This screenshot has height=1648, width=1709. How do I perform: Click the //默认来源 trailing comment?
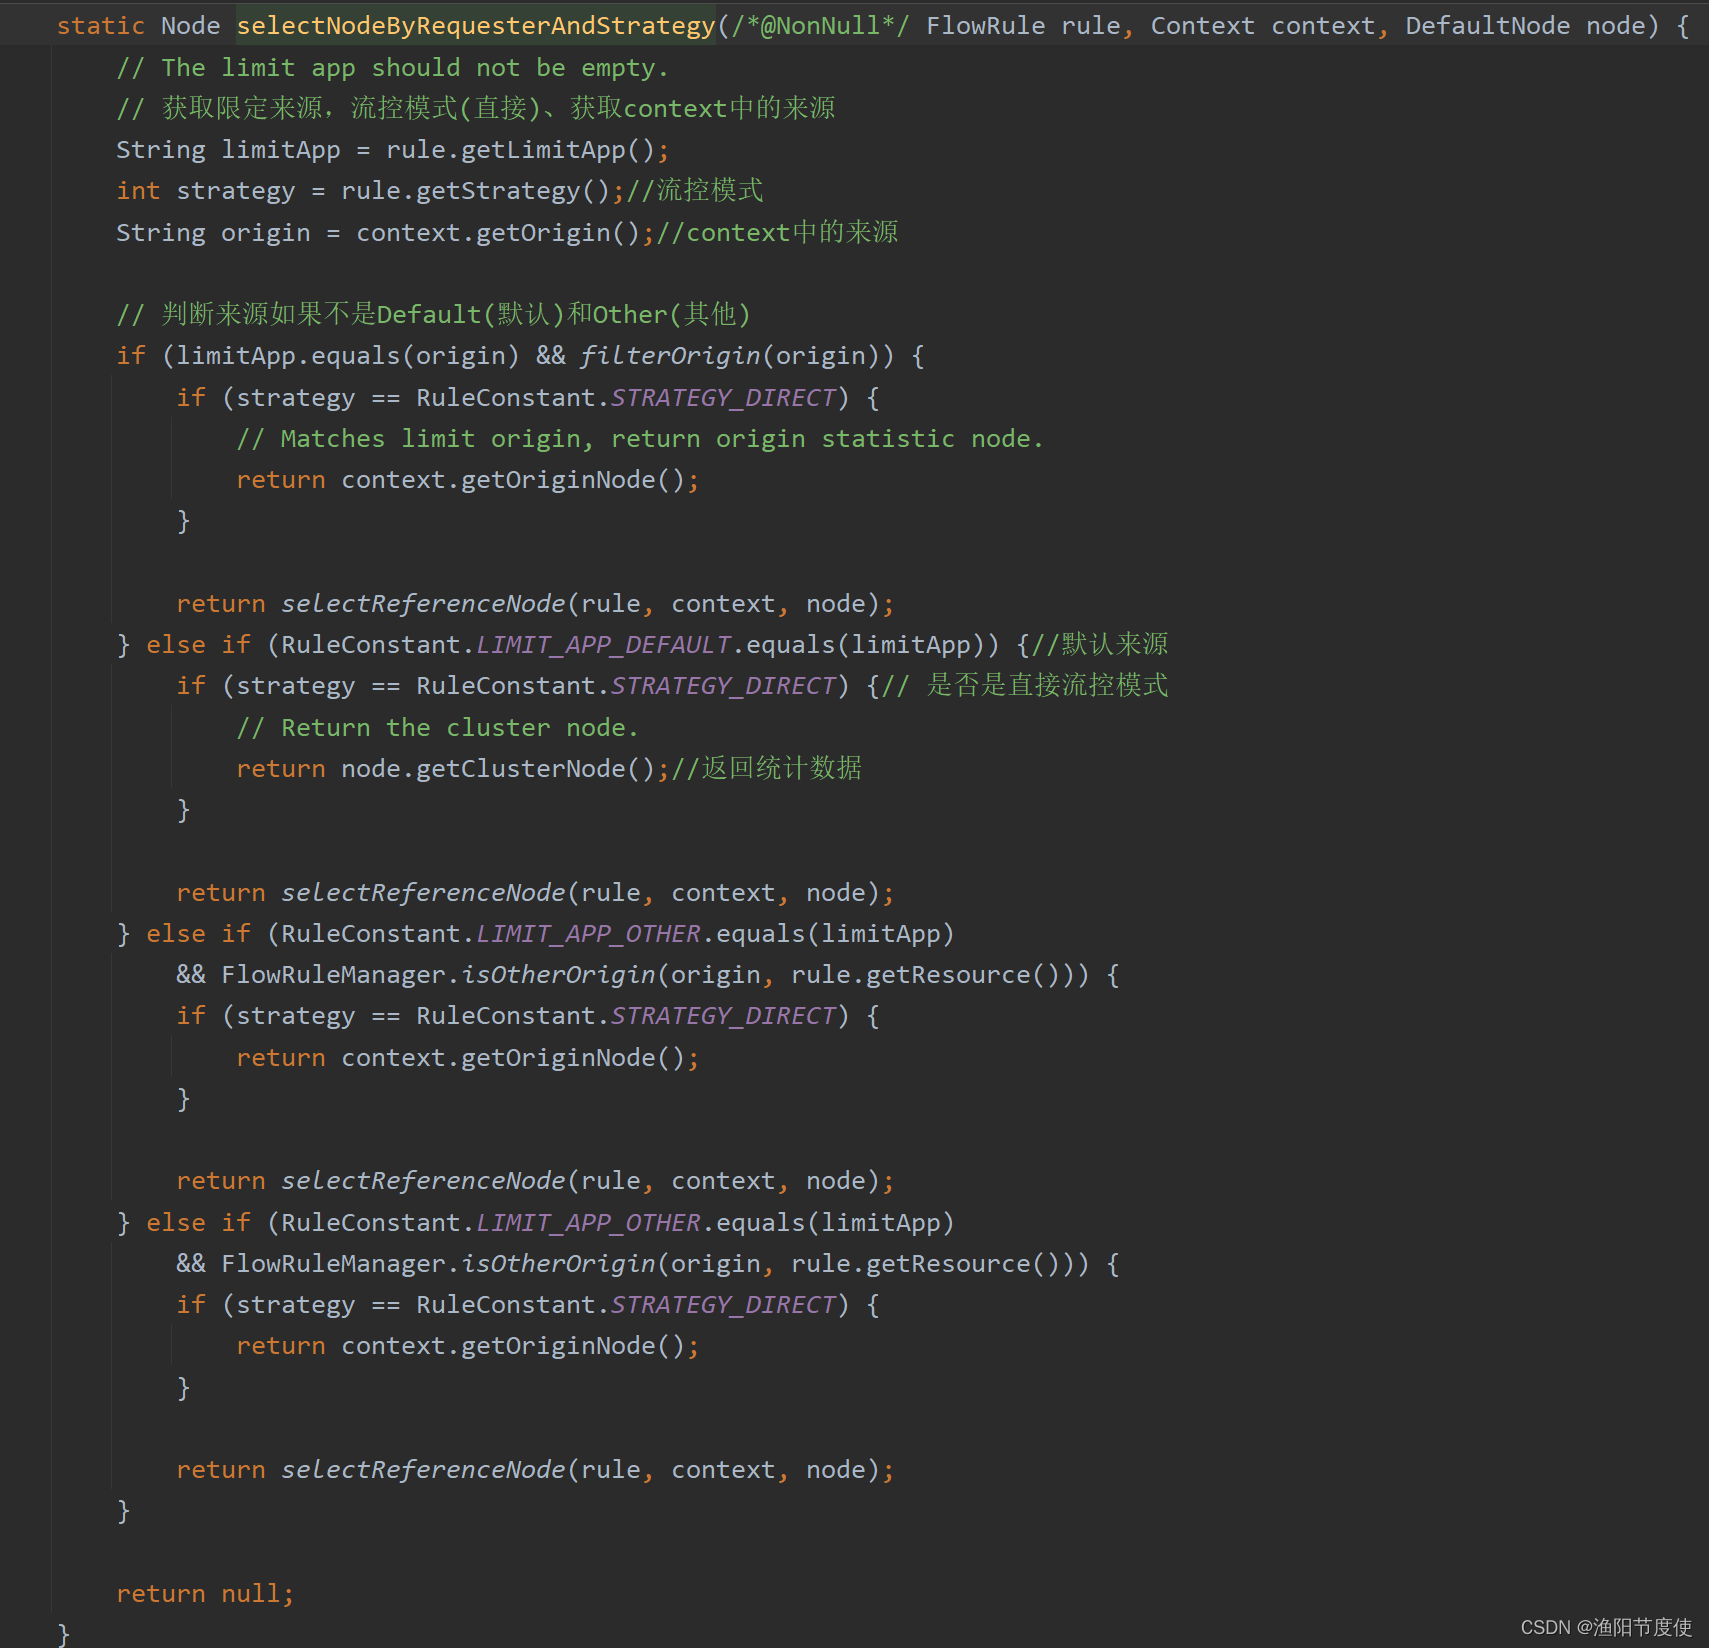point(1100,645)
